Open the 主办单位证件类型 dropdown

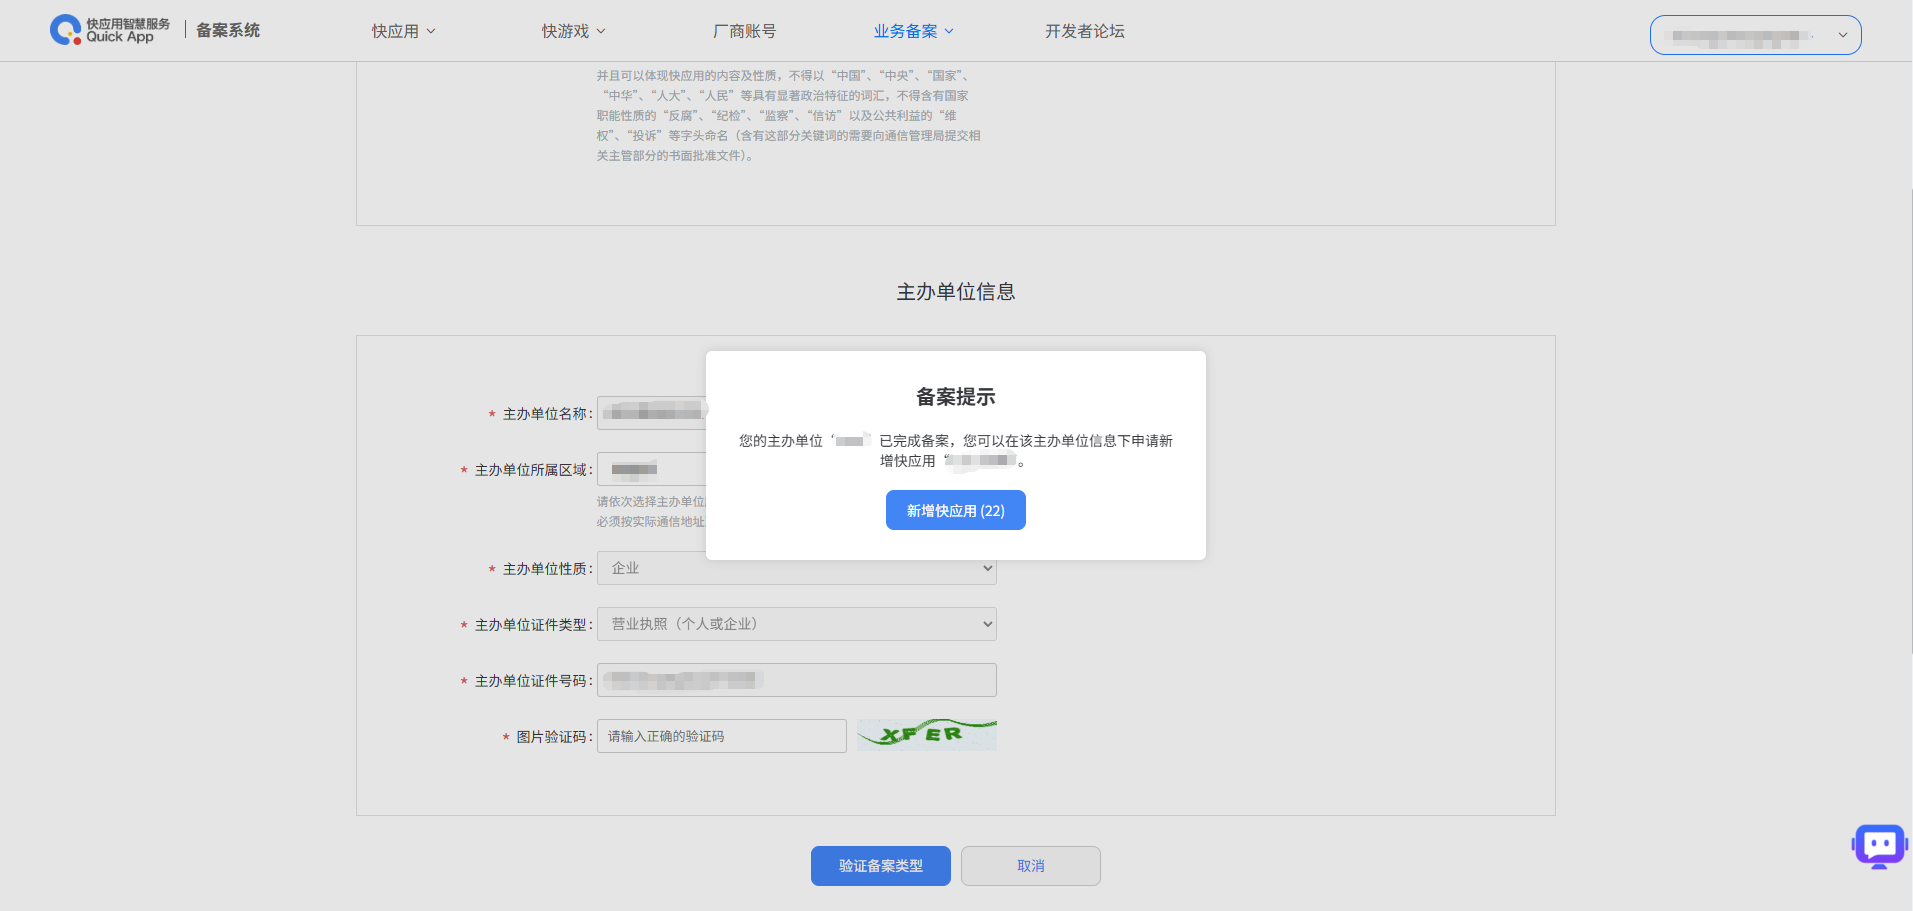pyautogui.click(x=796, y=624)
